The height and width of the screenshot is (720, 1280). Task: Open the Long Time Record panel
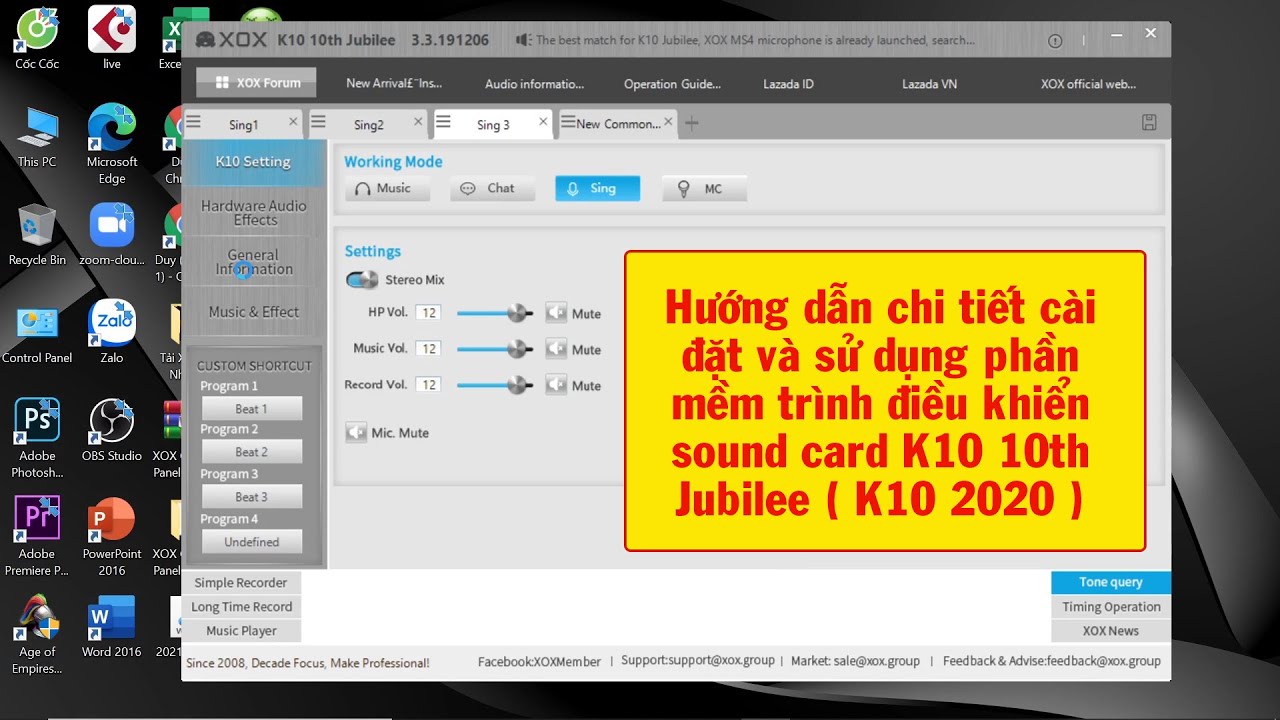241,607
